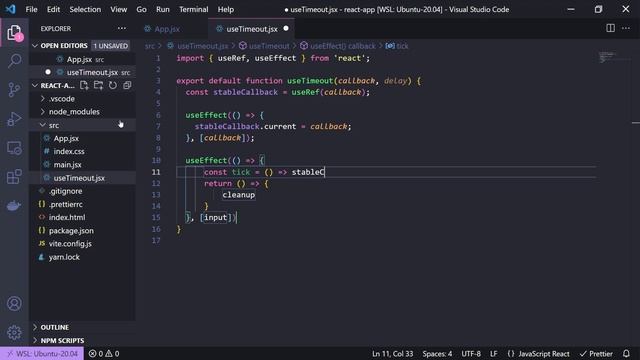This screenshot has height=360, width=640.
Task: Open package.json file in explorer
Action: click(x=71, y=231)
